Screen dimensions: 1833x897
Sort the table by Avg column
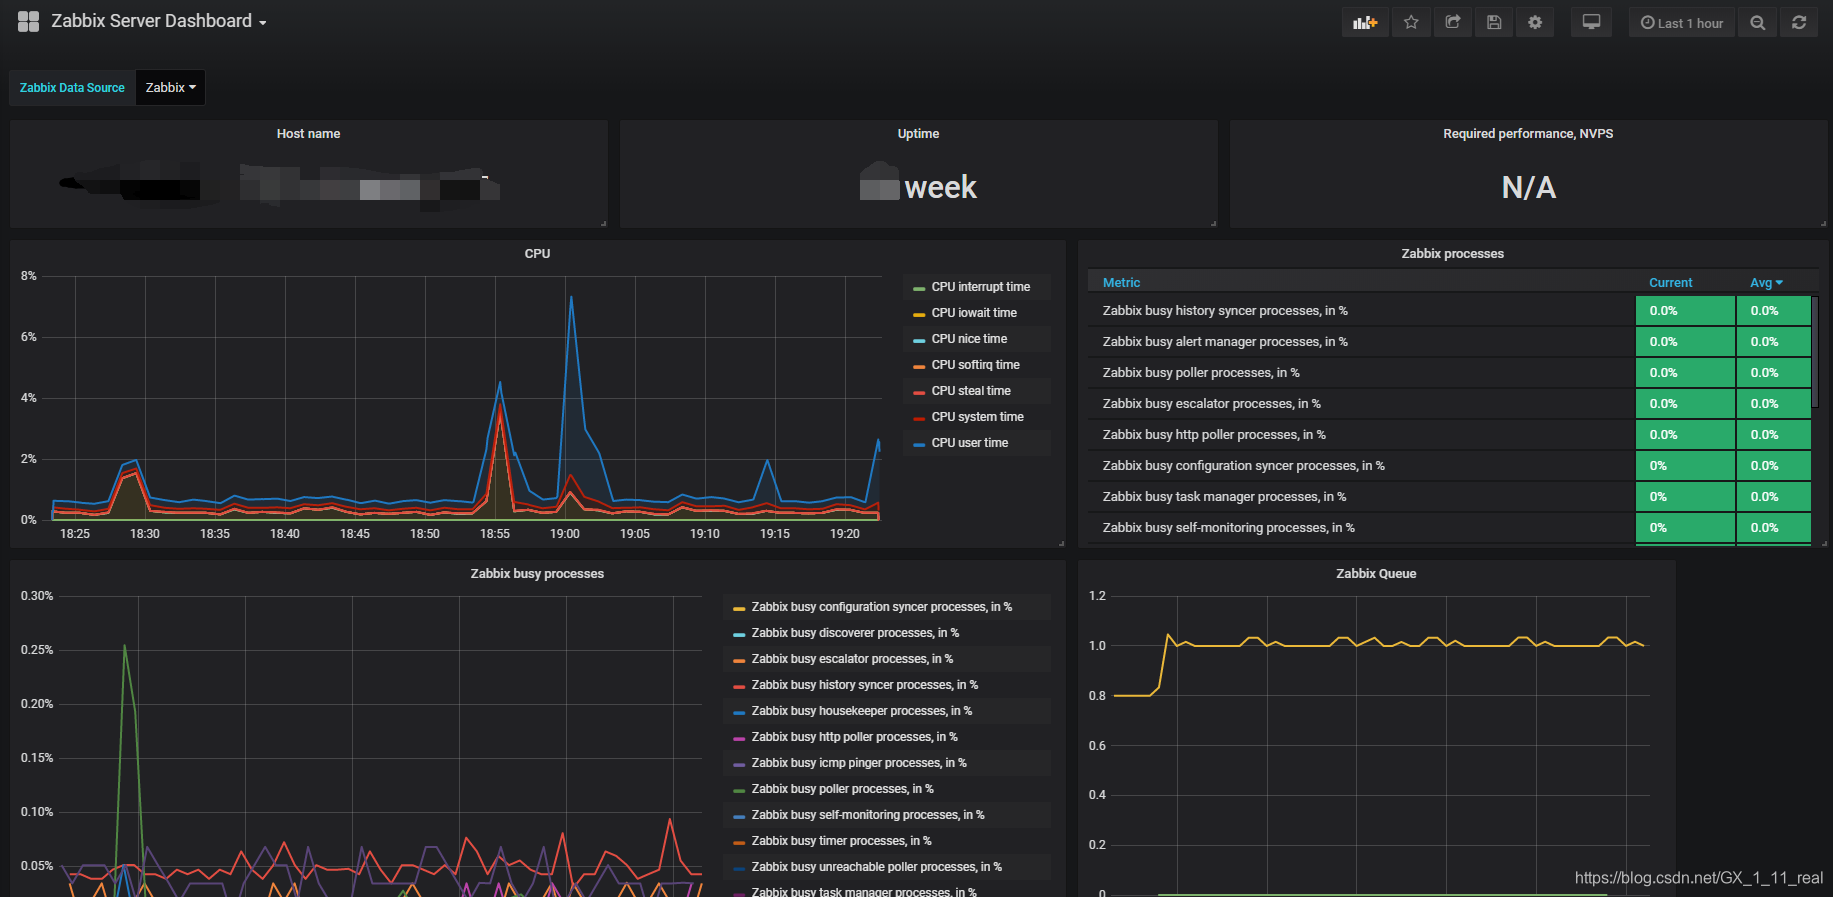point(1766,283)
